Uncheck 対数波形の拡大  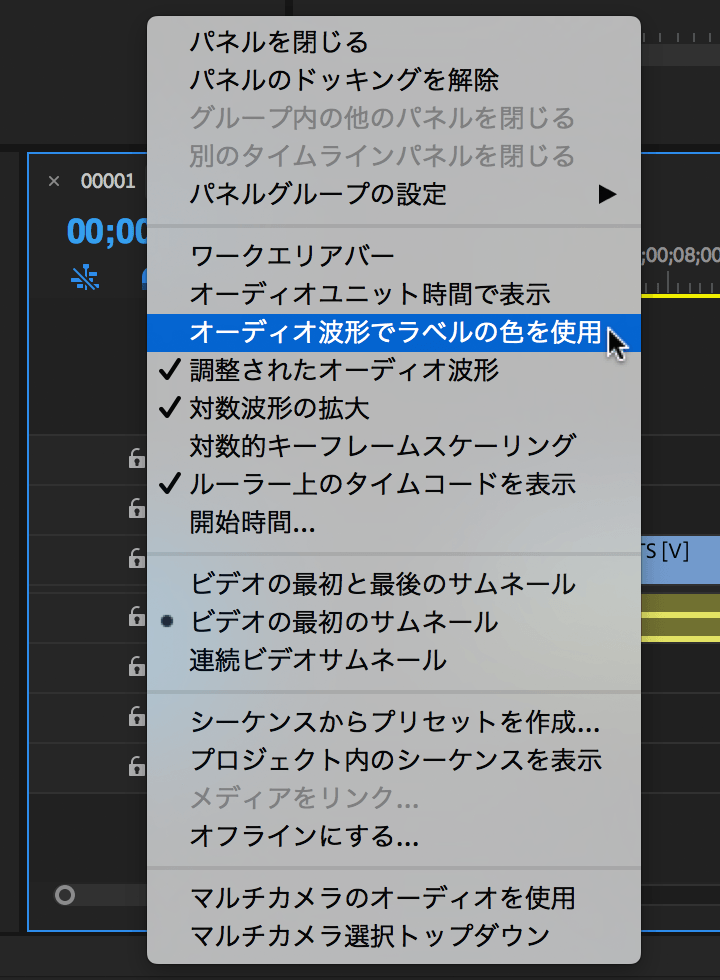394,409
